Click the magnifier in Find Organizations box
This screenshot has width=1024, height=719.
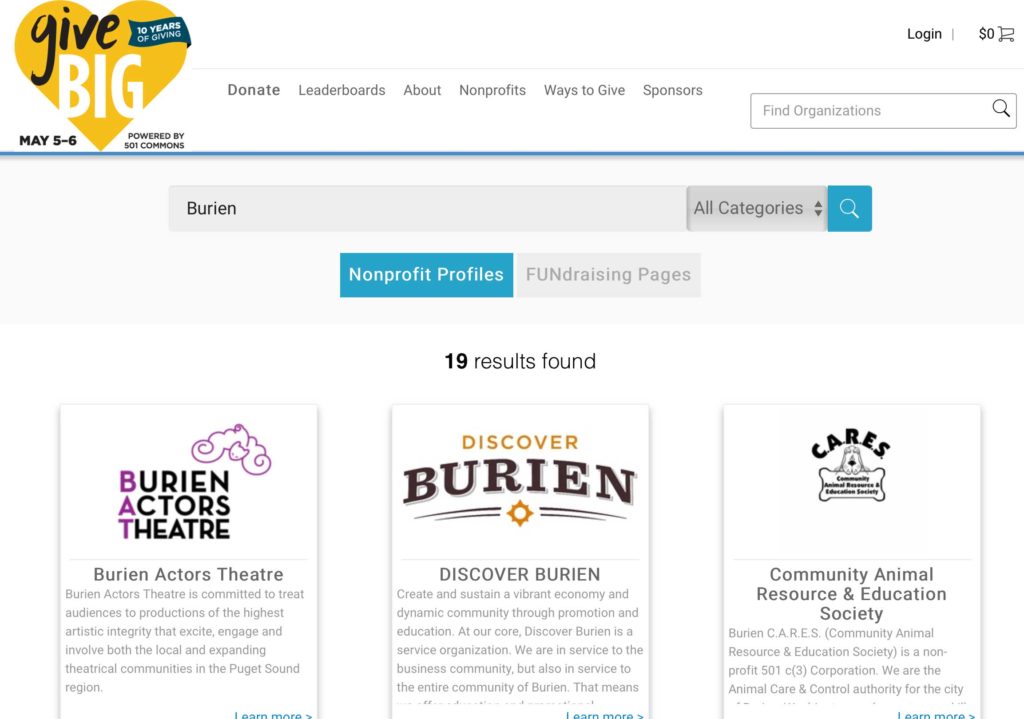1000,108
